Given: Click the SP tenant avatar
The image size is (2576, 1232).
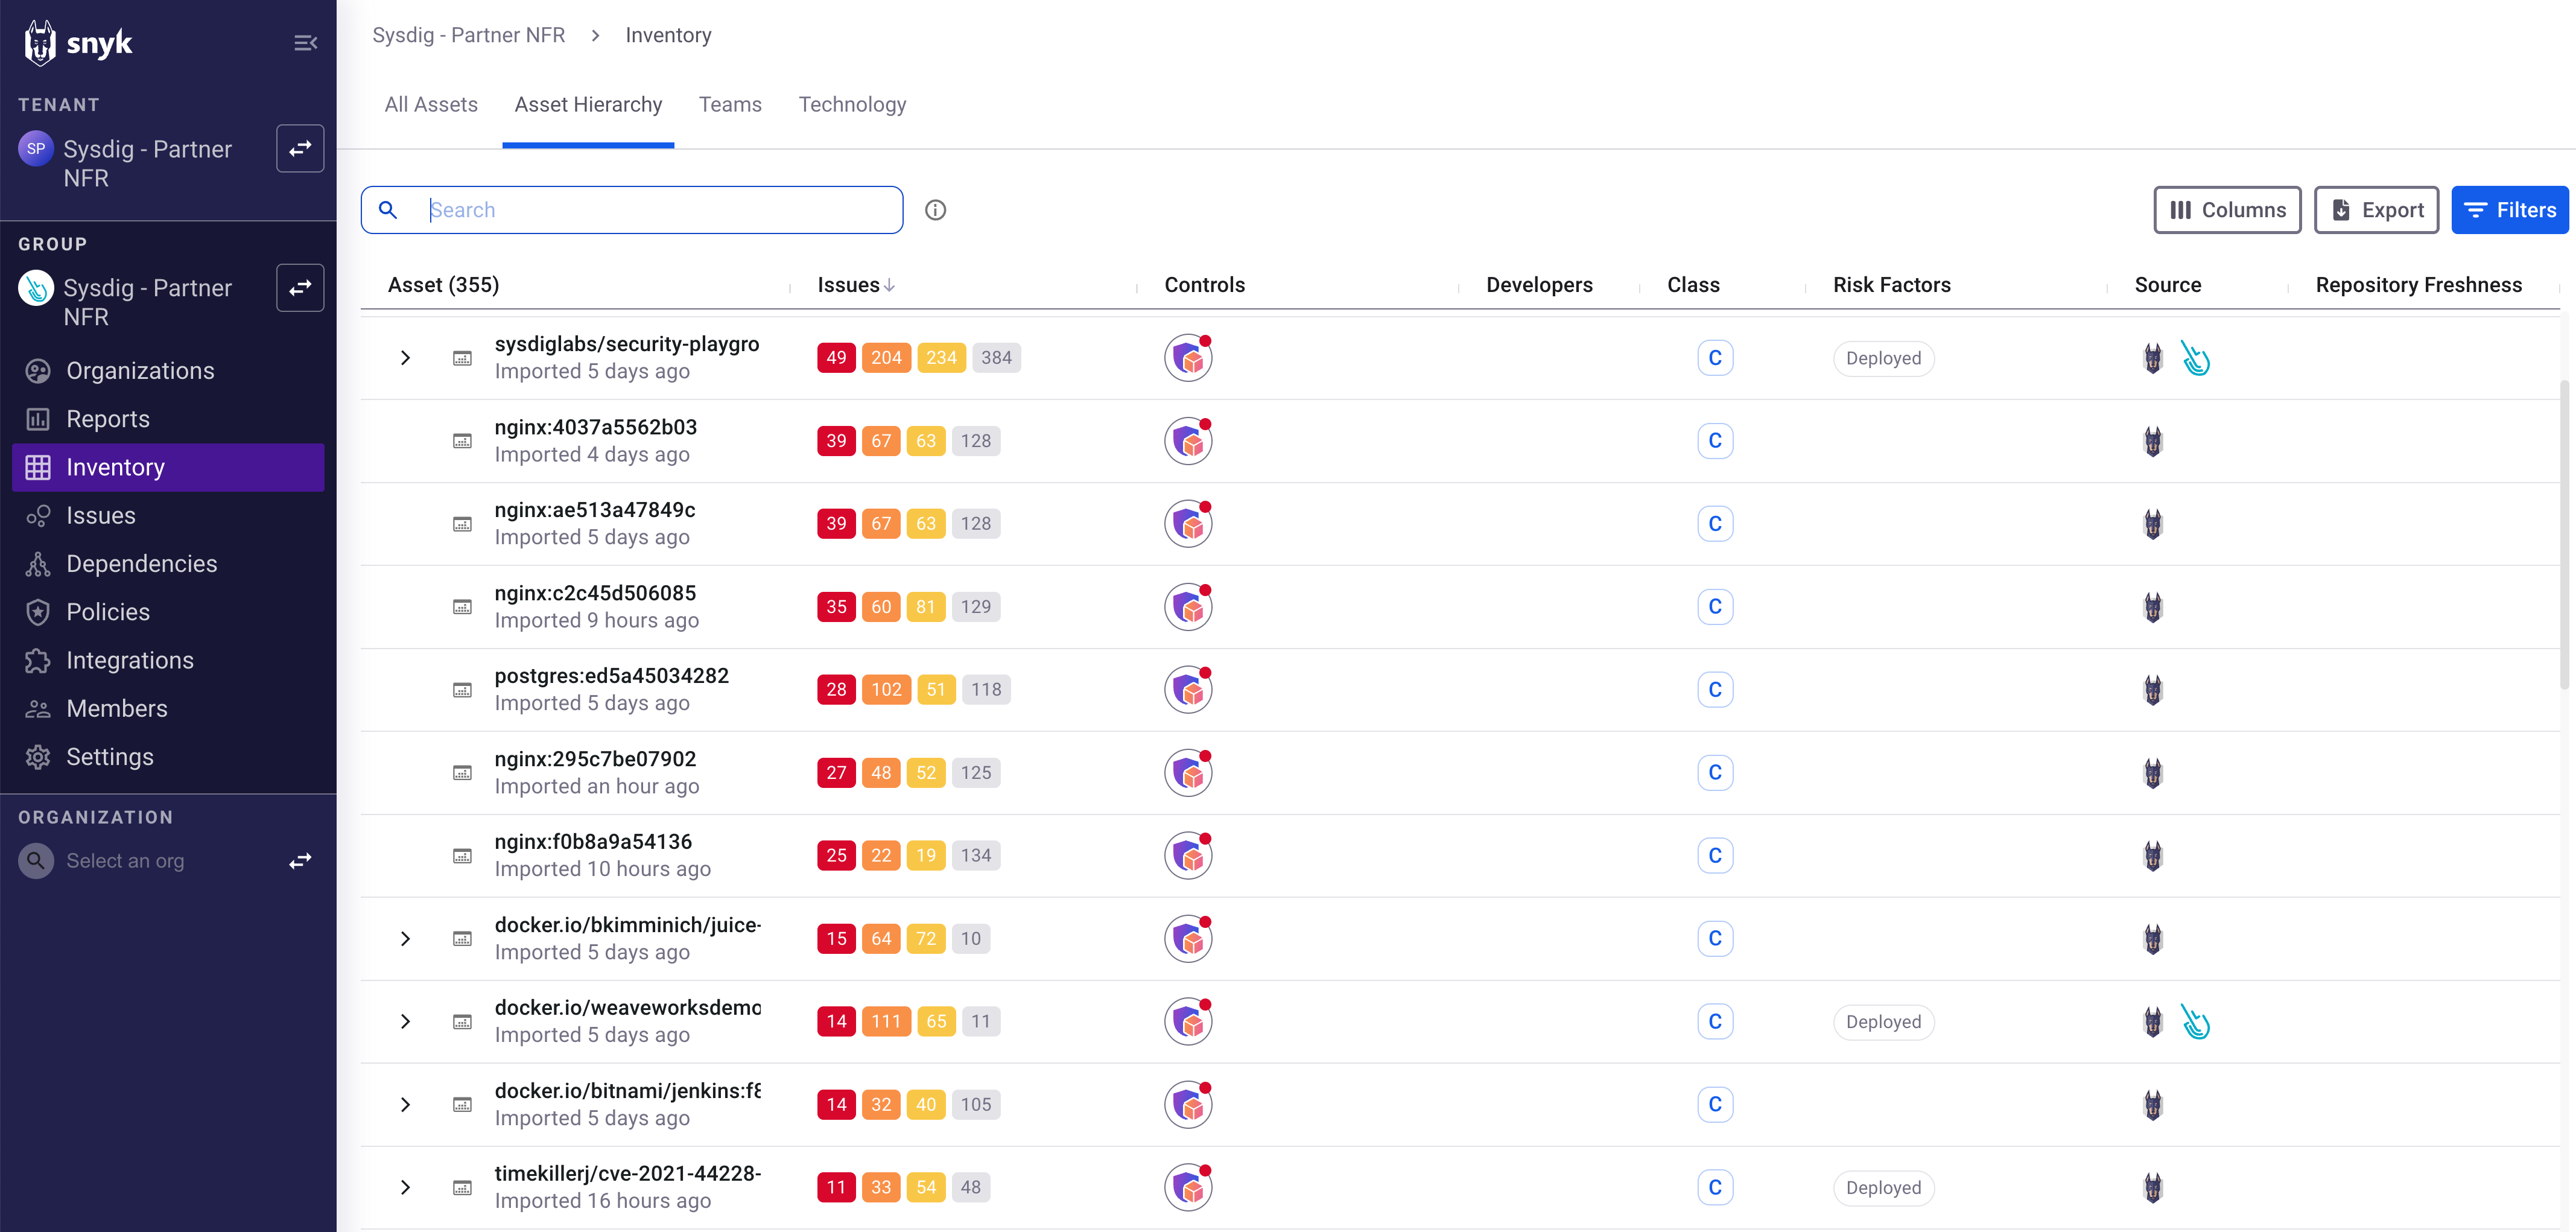Looking at the screenshot, I should (x=36, y=148).
